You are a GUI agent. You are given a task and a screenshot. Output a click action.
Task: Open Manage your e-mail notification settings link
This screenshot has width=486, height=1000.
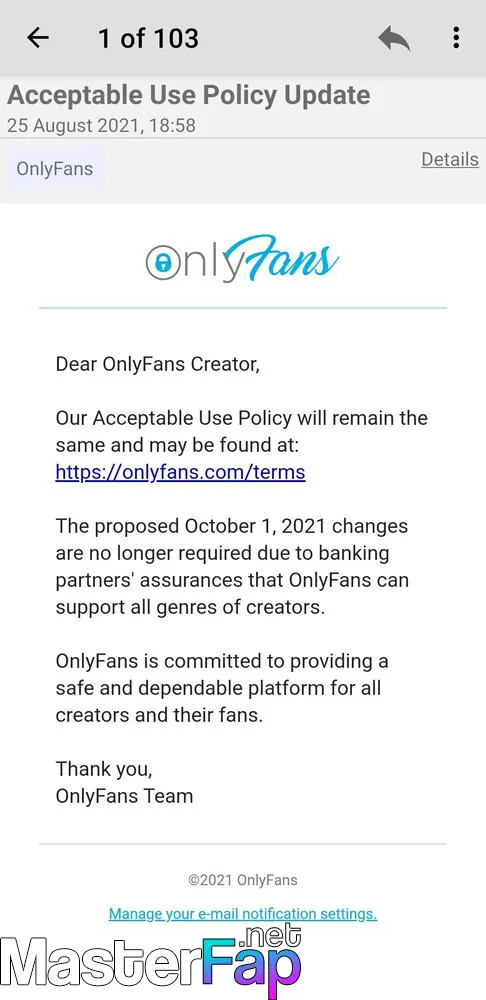[242, 914]
